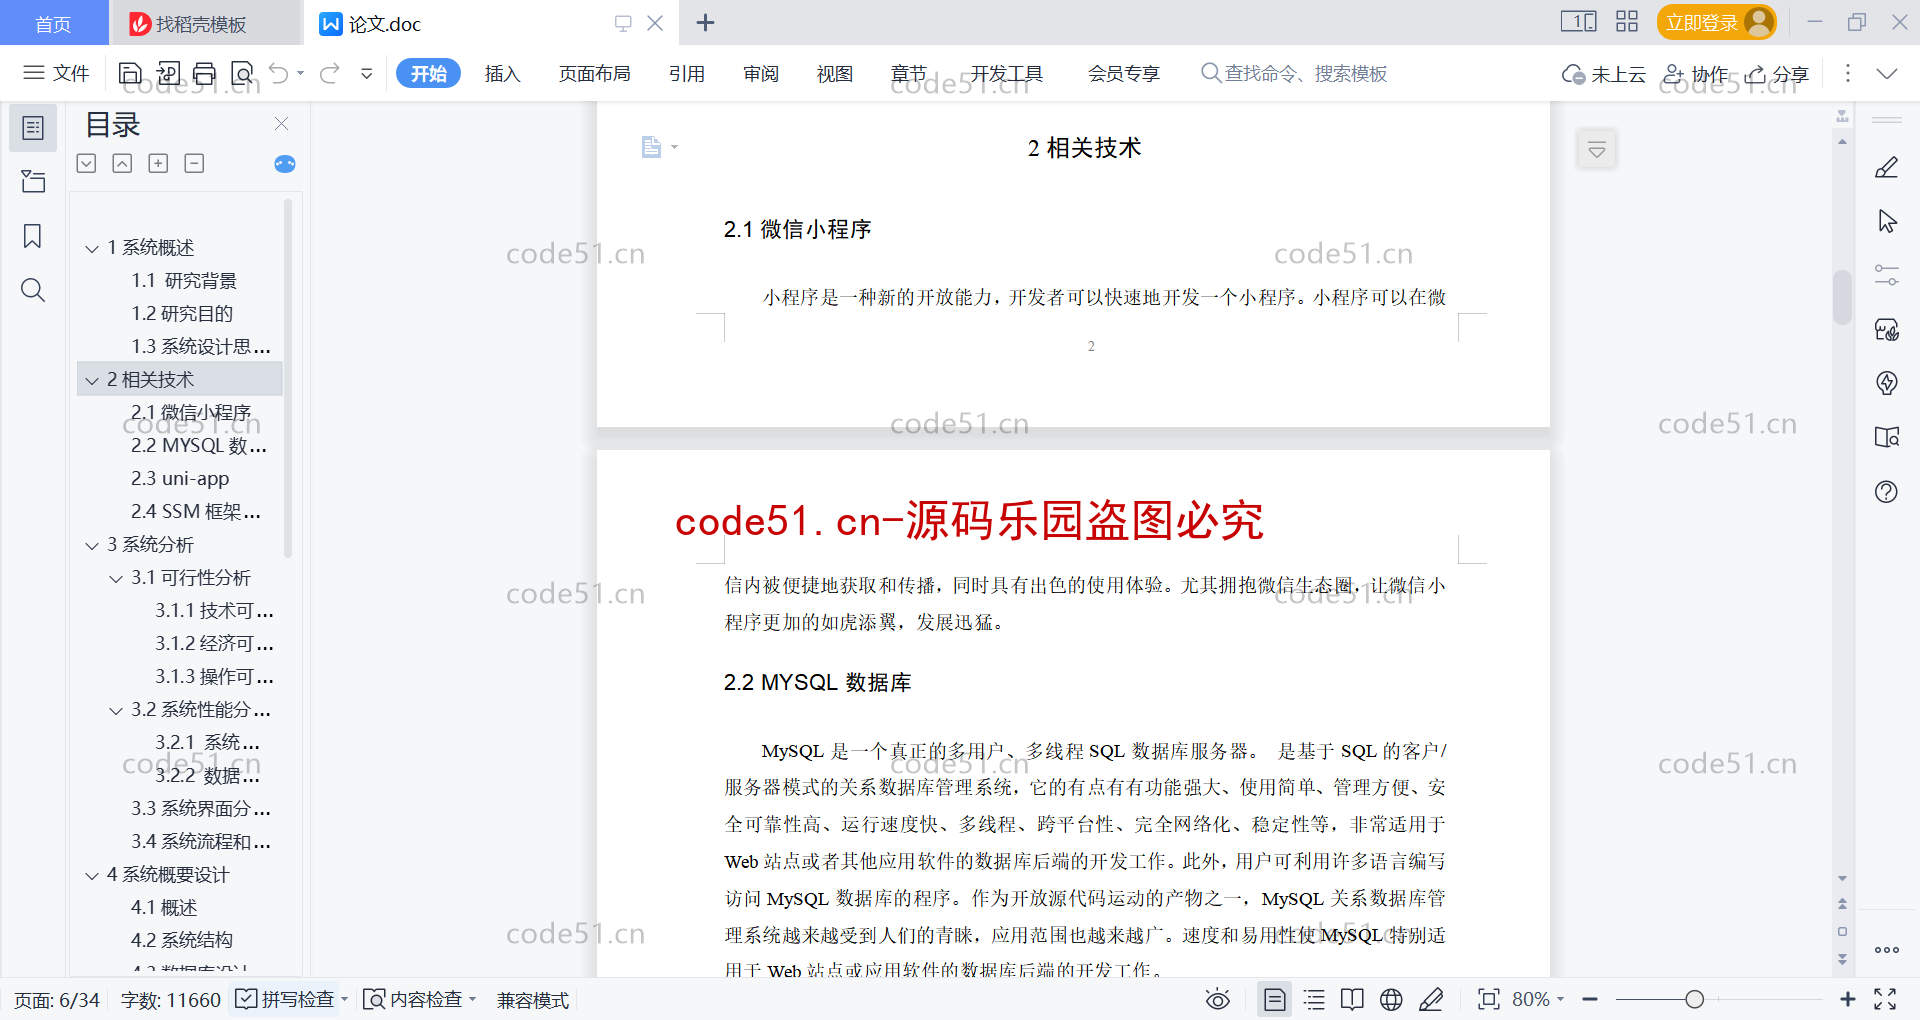Close the 目录 panel
This screenshot has width=1920, height=1020.
(x=281, y=124)
